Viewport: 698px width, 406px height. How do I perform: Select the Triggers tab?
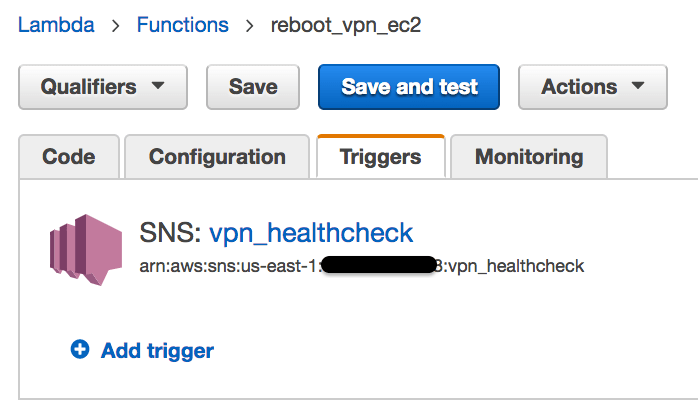(380, 157)
